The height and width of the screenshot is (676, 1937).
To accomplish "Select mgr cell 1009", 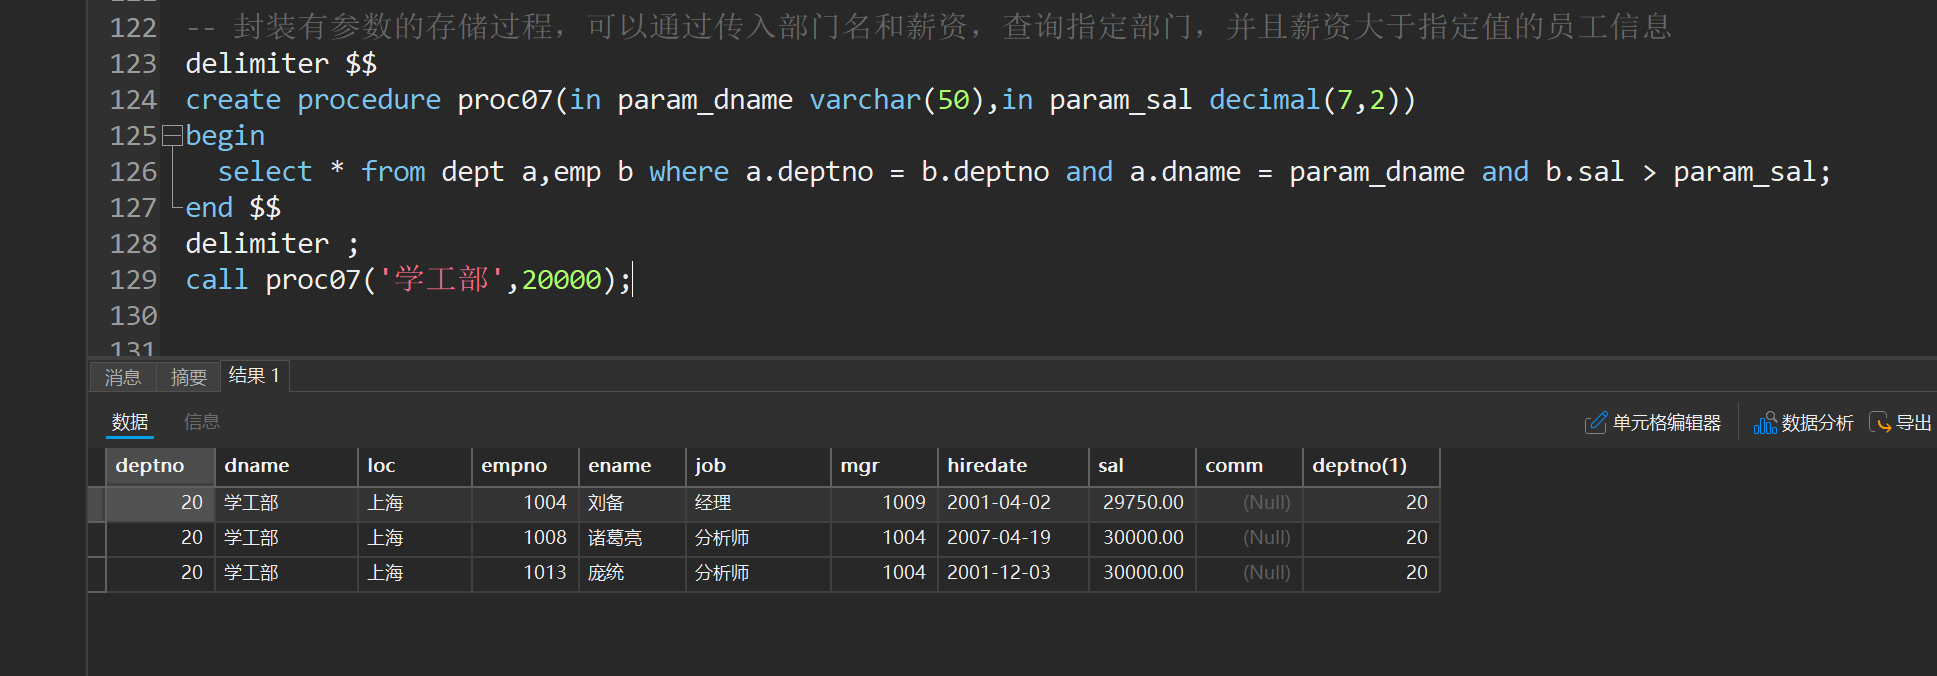I will click(x=884, y=503).
